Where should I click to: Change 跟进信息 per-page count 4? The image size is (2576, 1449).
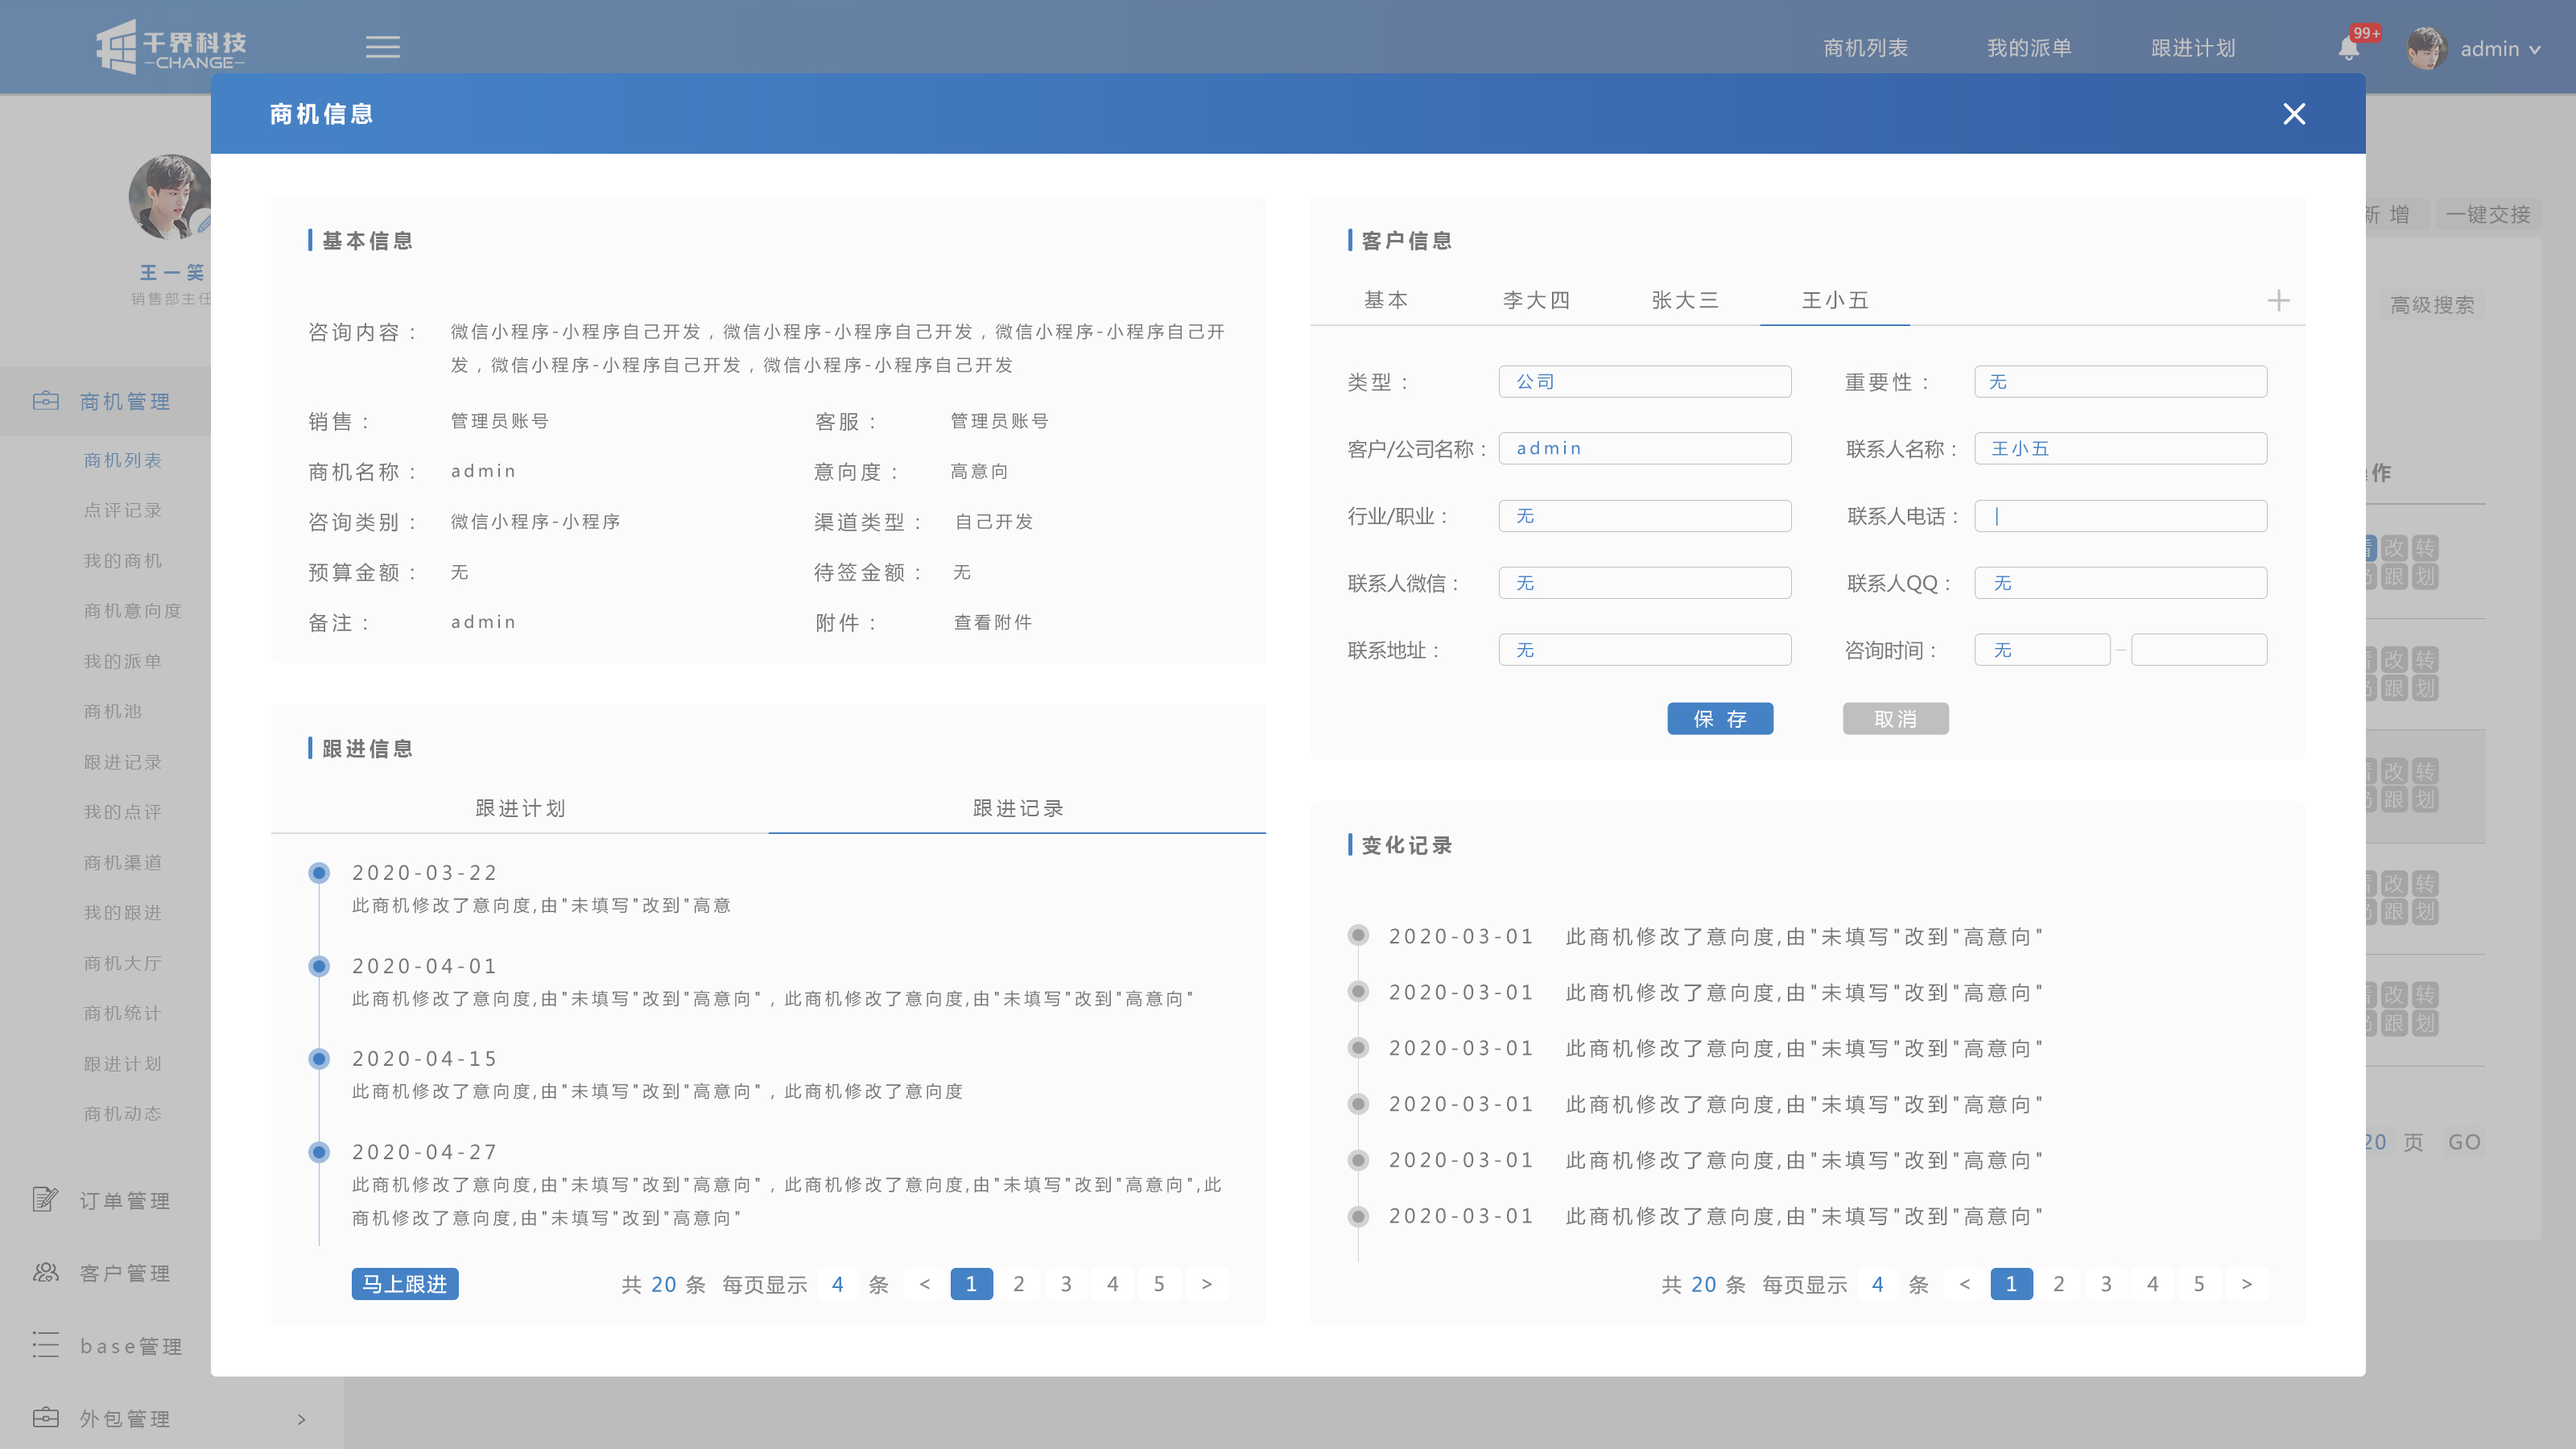pos(837,1284)
